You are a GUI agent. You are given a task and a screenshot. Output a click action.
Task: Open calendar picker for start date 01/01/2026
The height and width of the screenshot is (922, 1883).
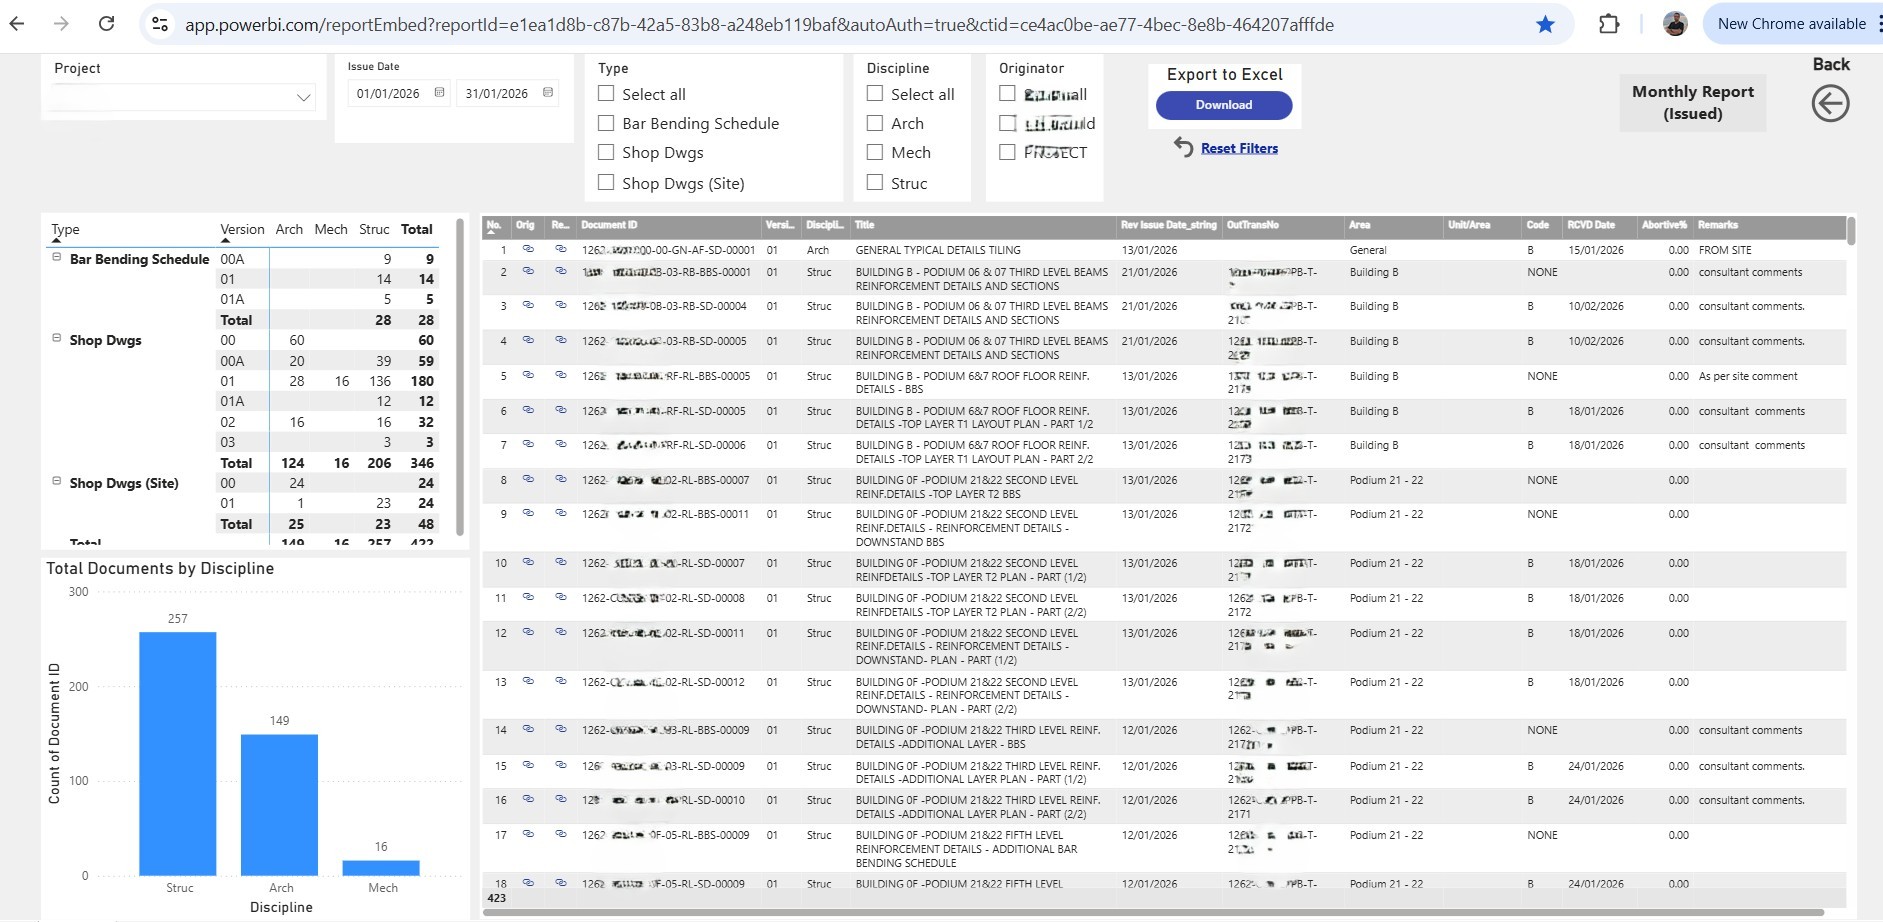pyautogui.click(x=439, y=93)
